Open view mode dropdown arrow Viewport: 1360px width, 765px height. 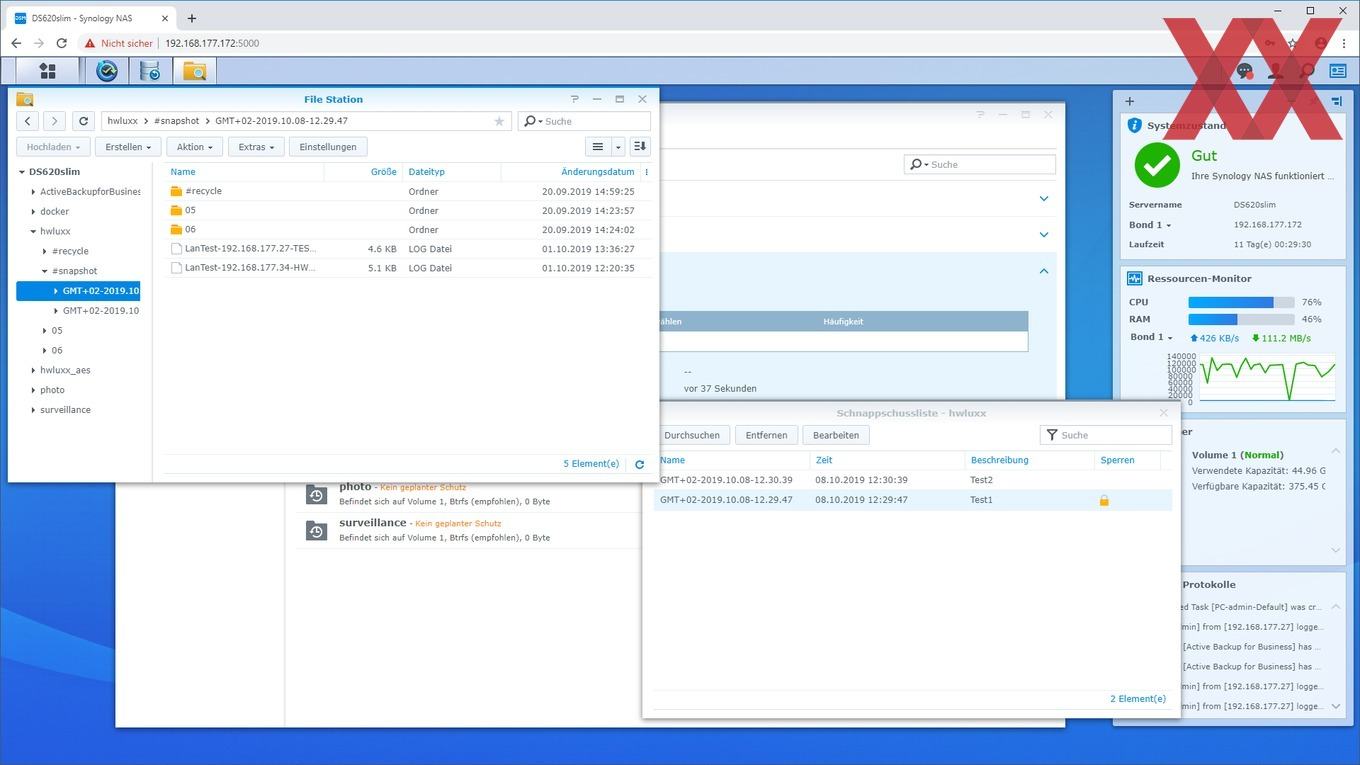pyautogui.click(x=618, y=147)
